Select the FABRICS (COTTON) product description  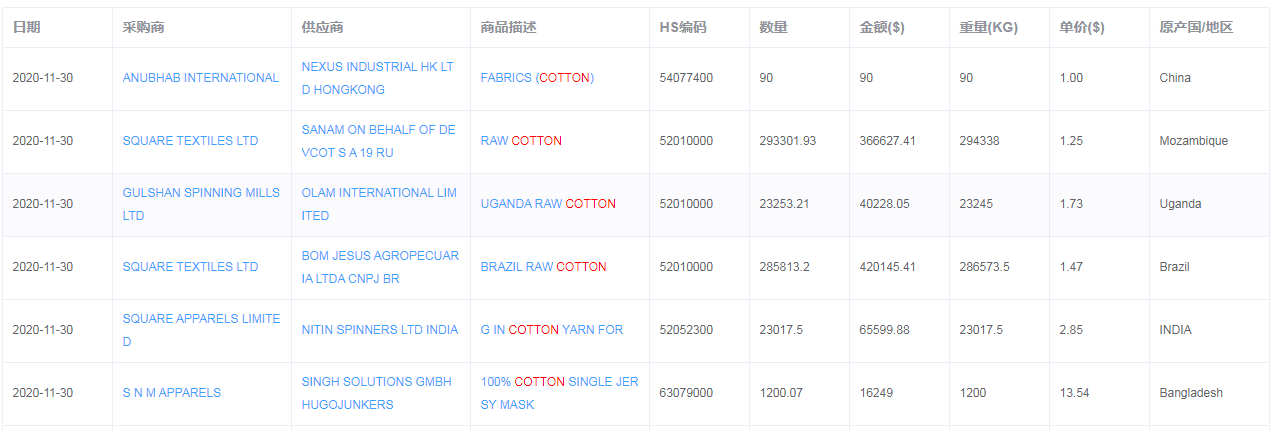537,78
